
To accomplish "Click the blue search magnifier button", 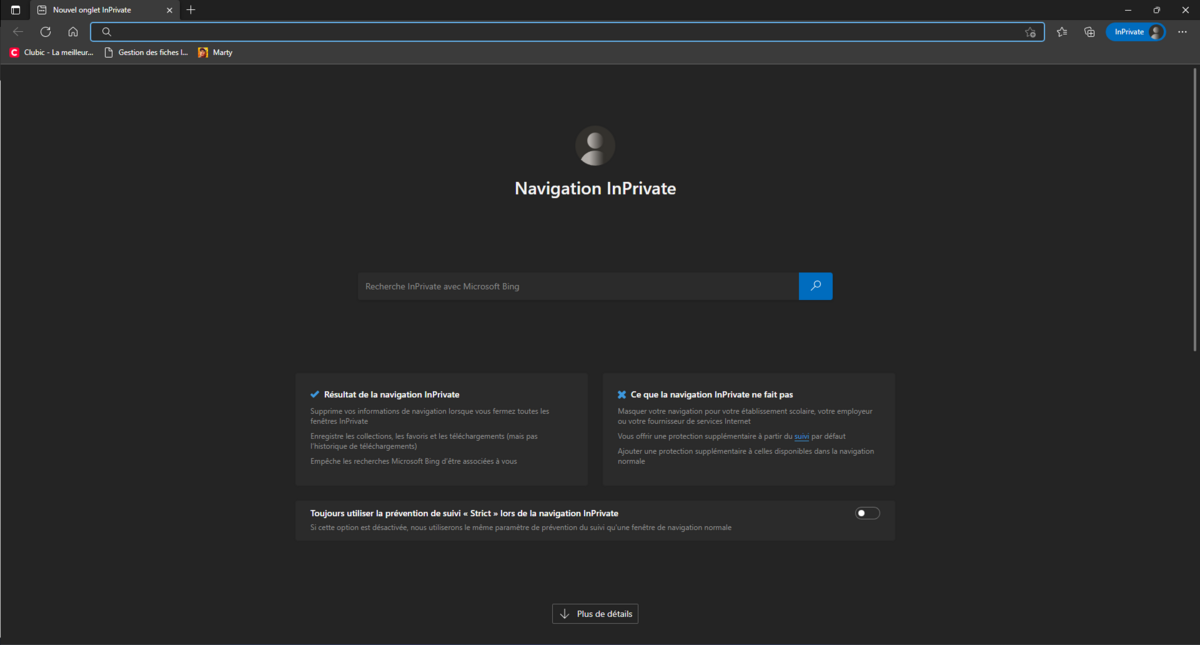I will click(816, 286).
